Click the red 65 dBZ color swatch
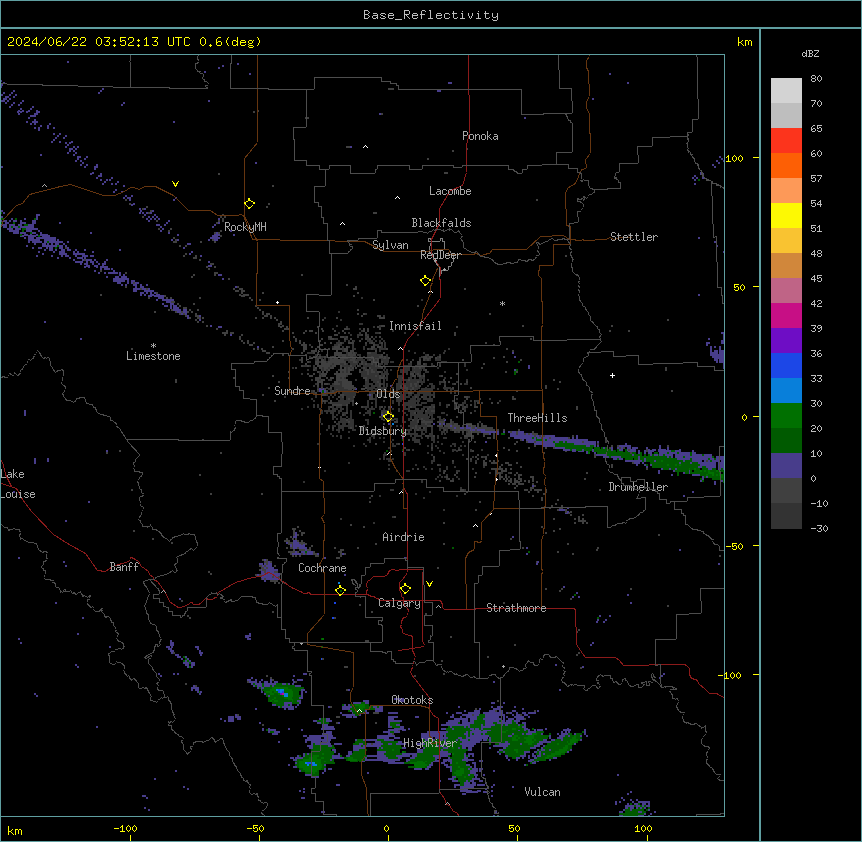Viewport: 862px width, 842px height. pos(786,140)
